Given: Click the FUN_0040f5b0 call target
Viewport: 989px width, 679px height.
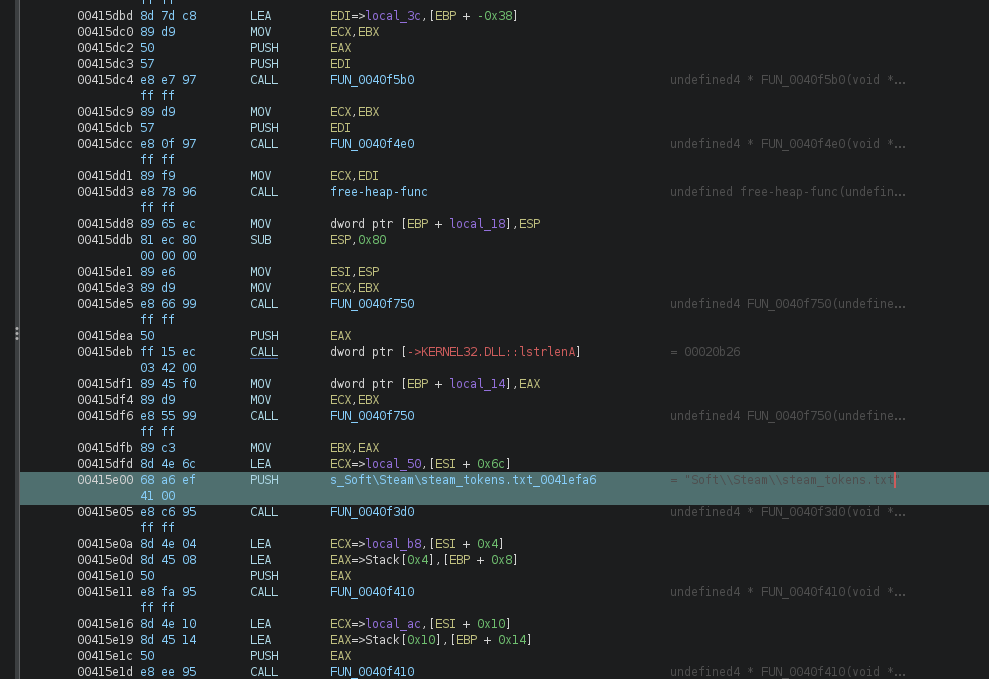Looking at the screenshot, I should coord(372,80).
